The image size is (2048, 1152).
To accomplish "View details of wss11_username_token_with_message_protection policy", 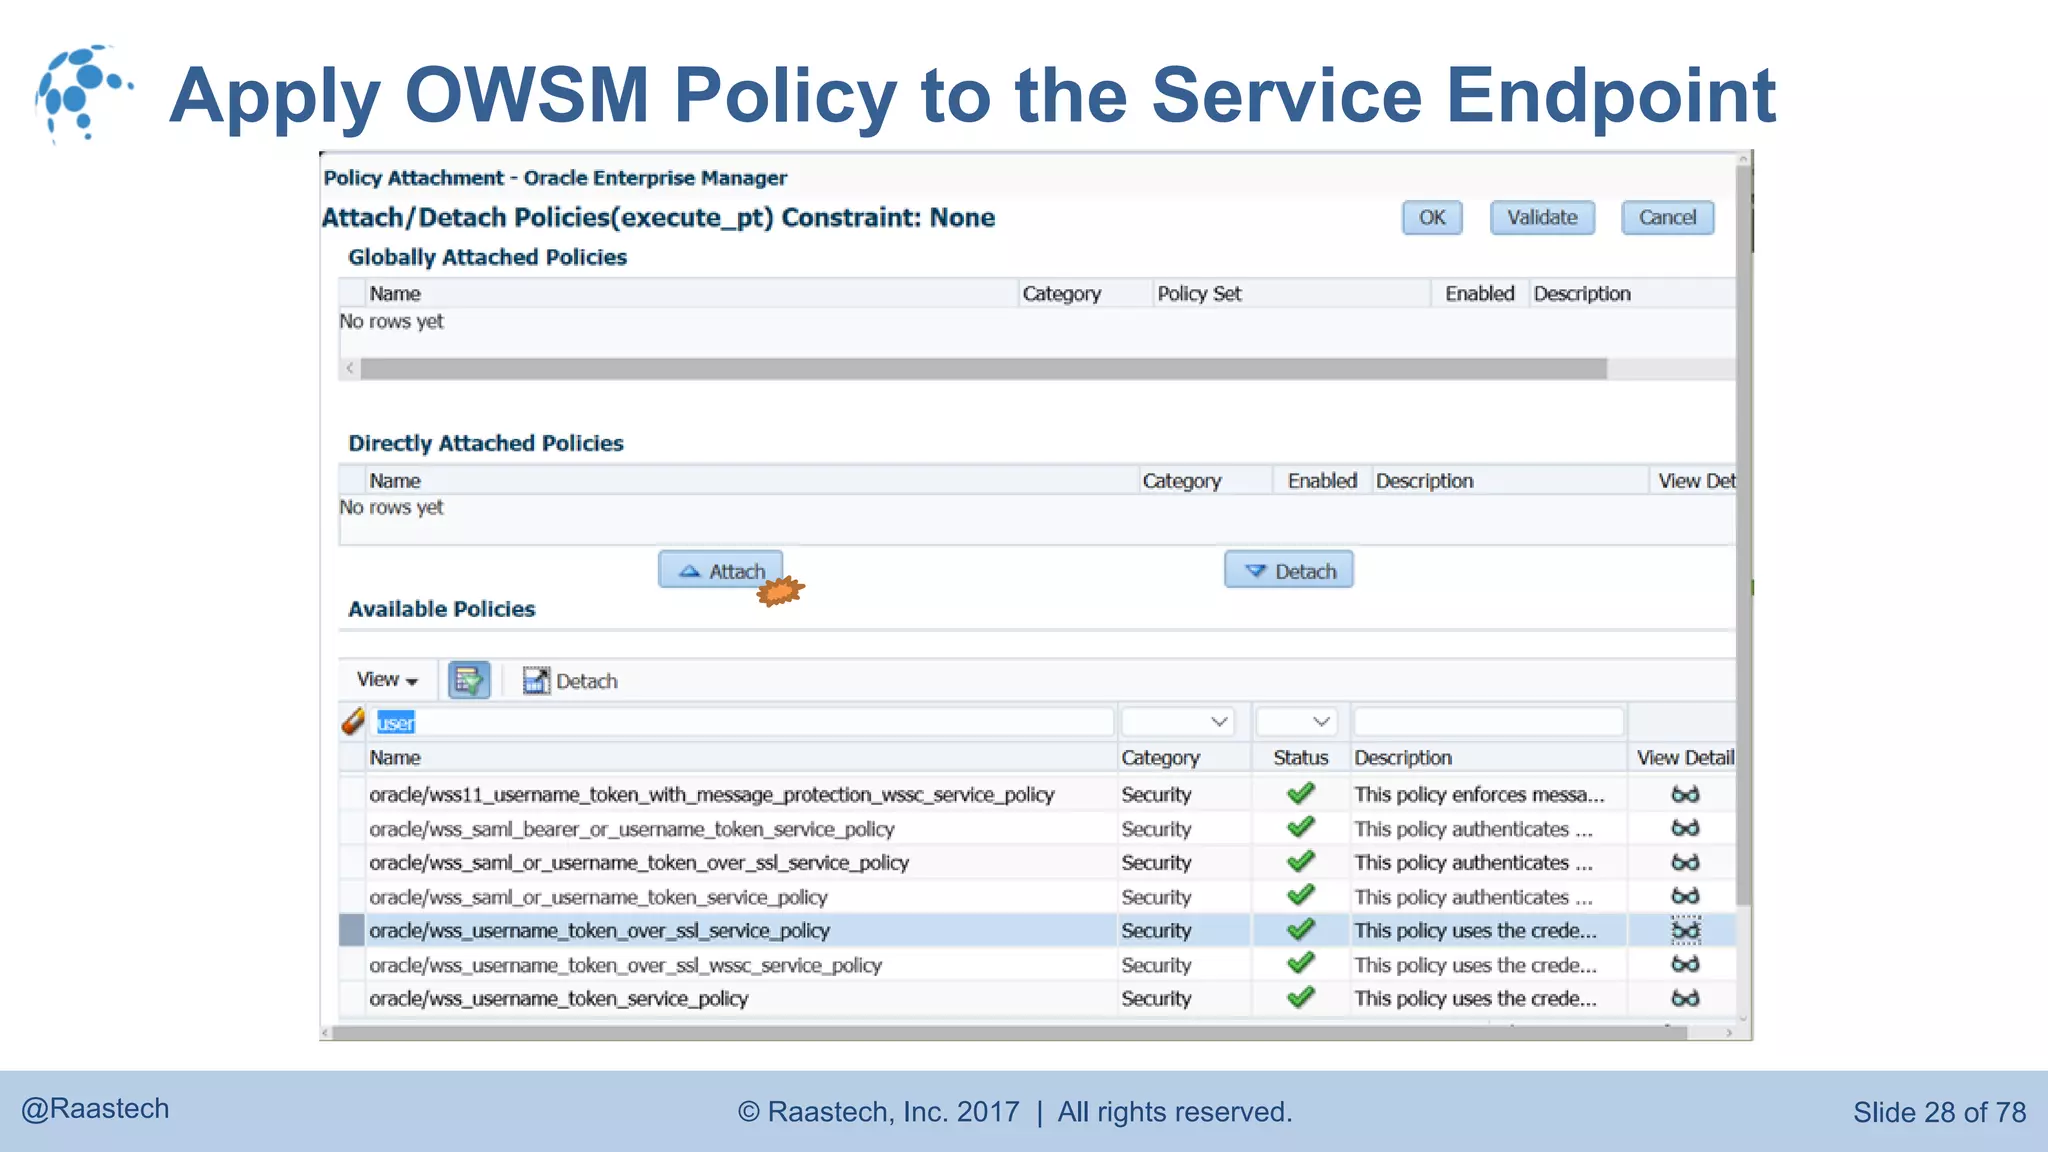I will (1685, 794).
